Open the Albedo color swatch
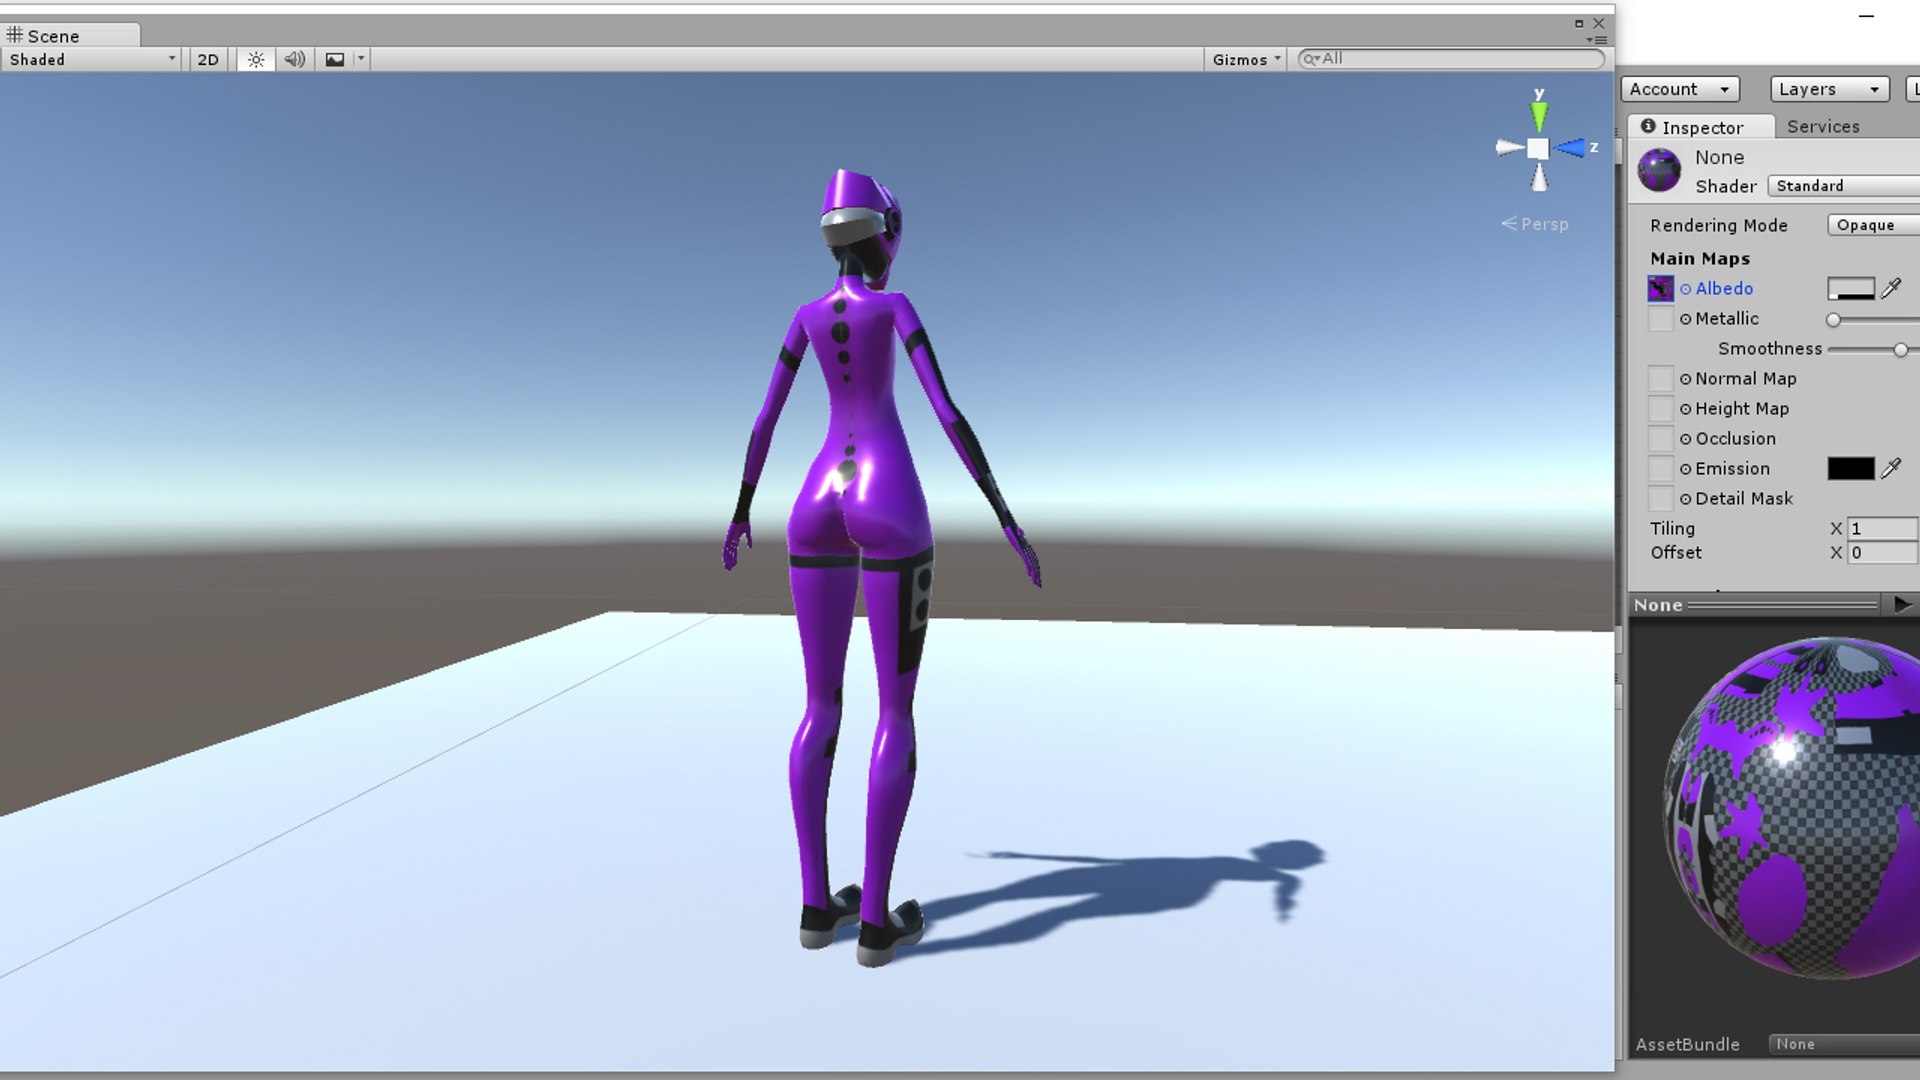 click(x=1851, y=288)
